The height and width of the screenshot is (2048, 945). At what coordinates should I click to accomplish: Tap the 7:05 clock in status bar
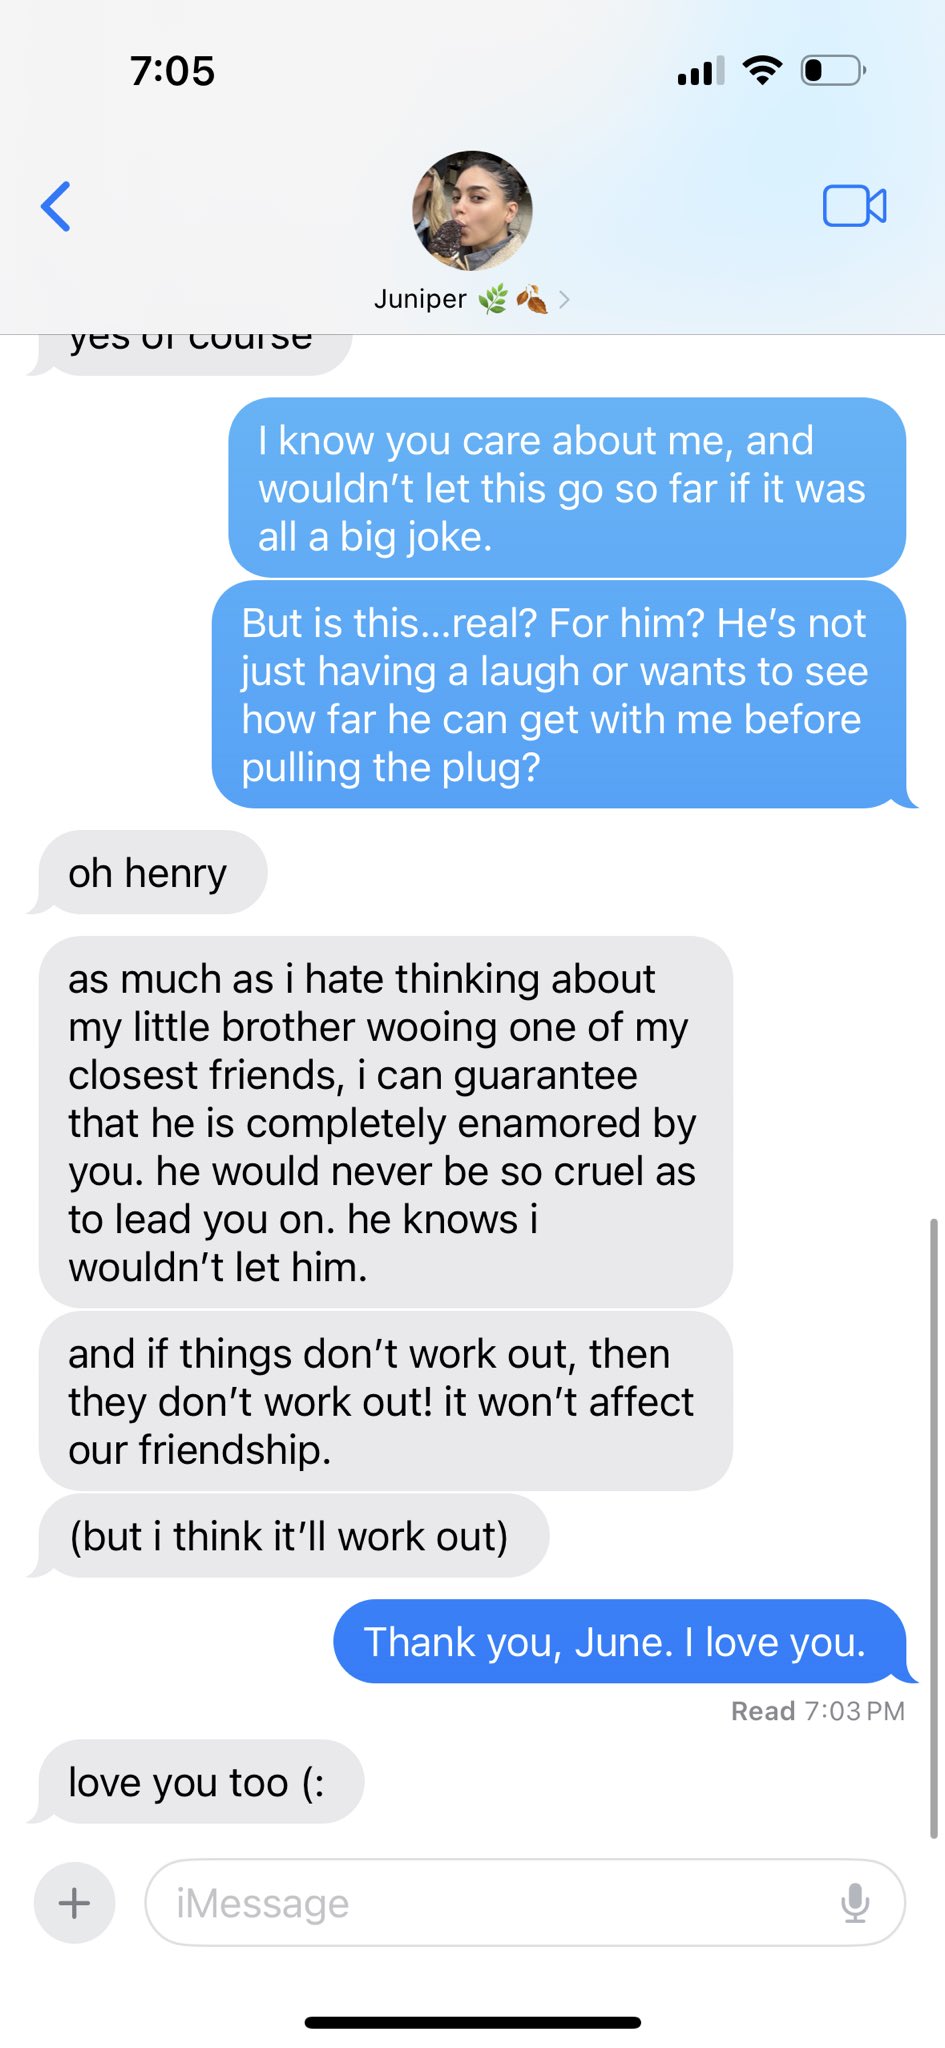(172, 71)
